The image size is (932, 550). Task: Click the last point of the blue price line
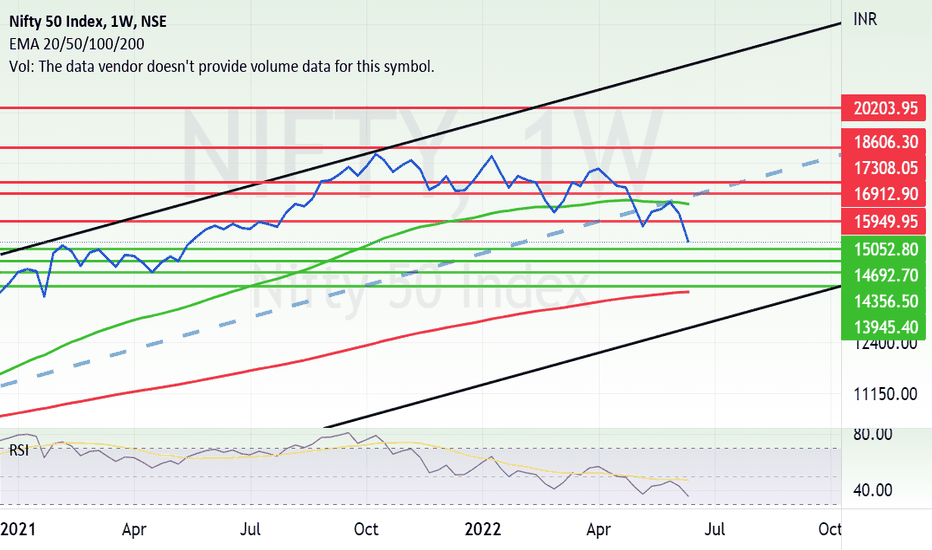[x=688, y=241]
